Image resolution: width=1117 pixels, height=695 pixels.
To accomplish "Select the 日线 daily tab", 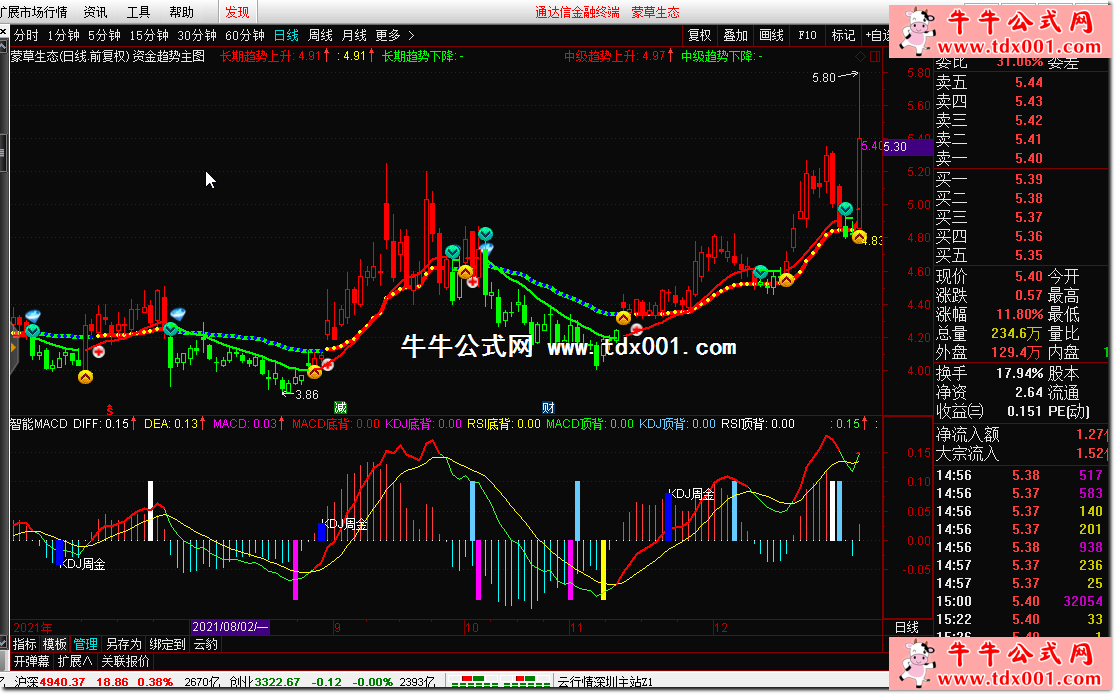I will point(286,35).
